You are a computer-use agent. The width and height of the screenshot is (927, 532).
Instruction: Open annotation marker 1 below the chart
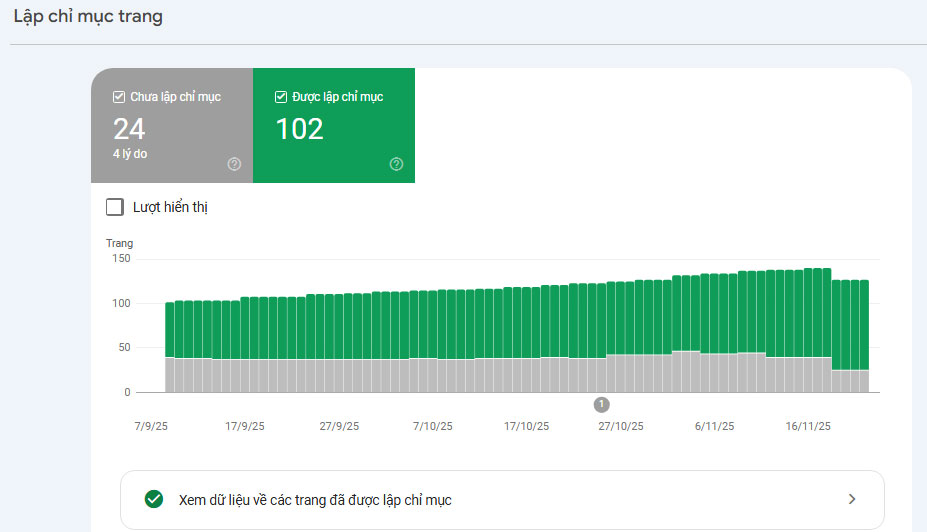tap(601, 404)
